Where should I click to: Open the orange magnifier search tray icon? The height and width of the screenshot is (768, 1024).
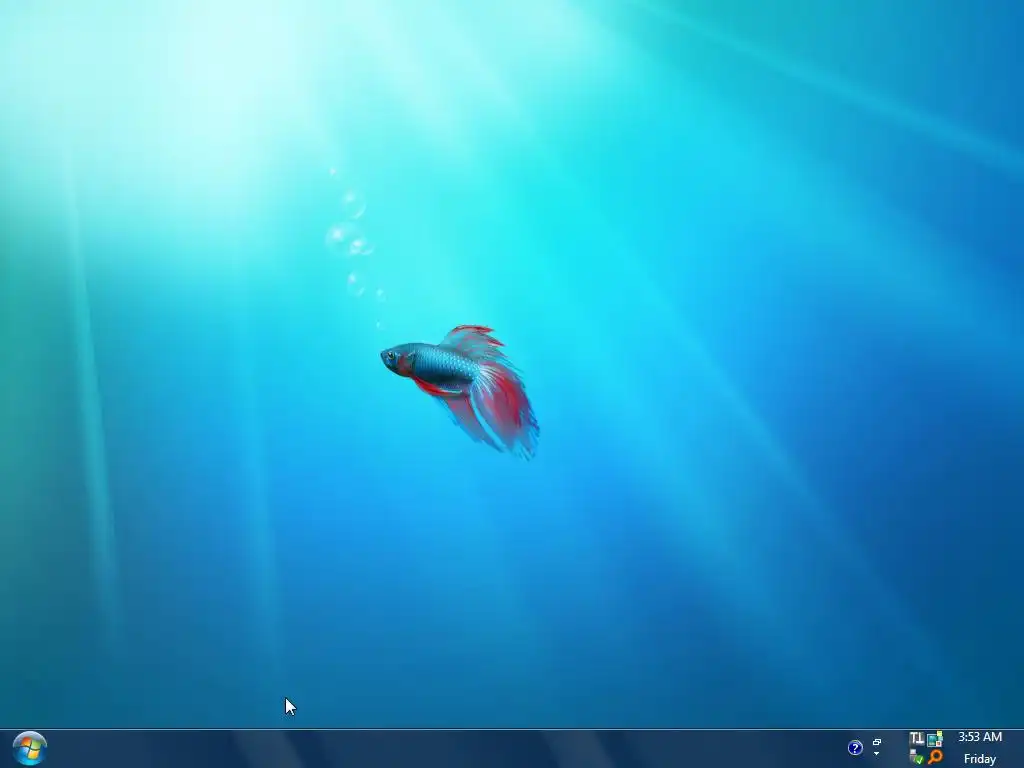tap(935, 758)
